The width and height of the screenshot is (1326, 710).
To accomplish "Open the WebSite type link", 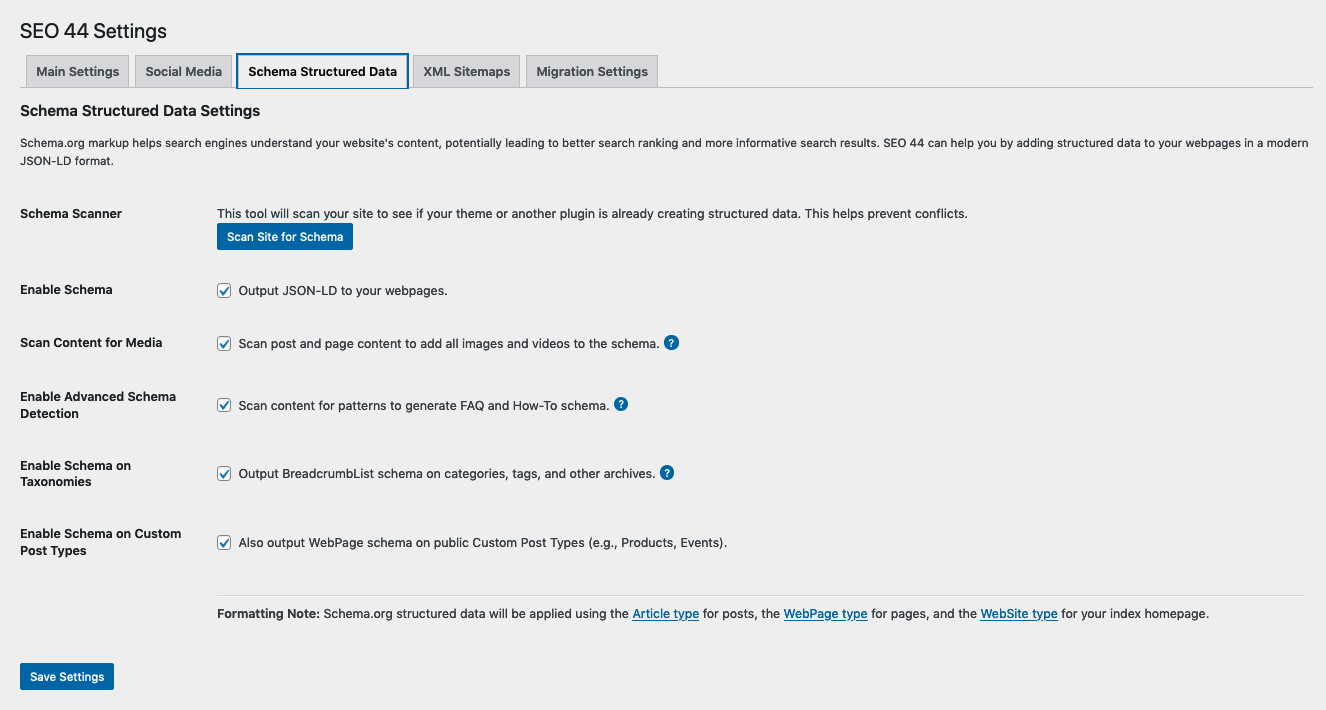I will pyautogui.click(x=1018, y=613).
